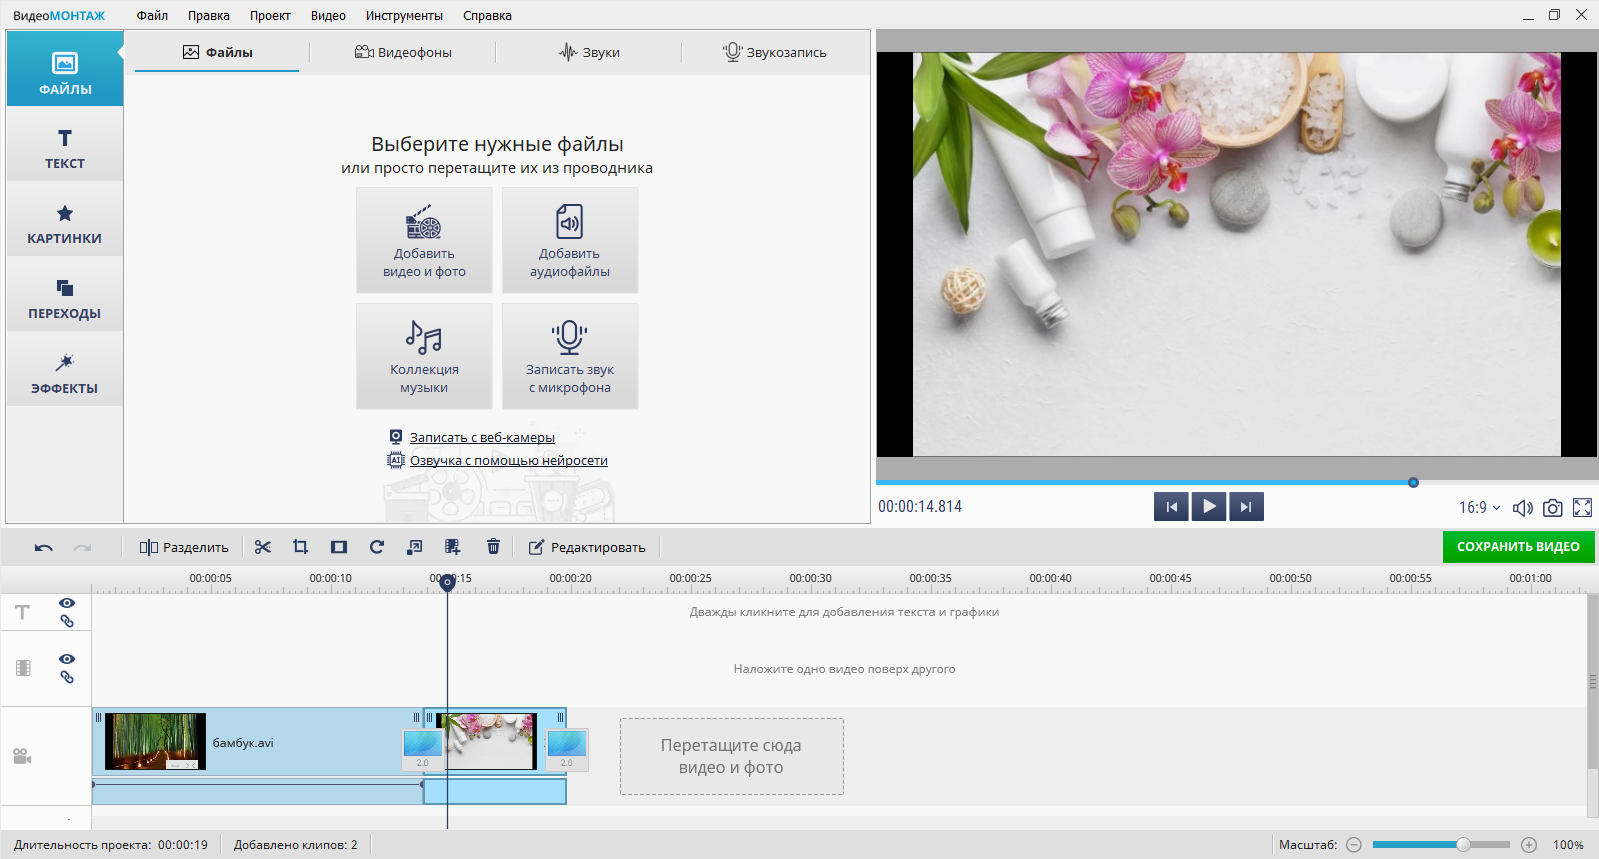Click the timeline playhead marker
Image resolution: width=1599 pixels, height=859 pixels.
(448, 582)
